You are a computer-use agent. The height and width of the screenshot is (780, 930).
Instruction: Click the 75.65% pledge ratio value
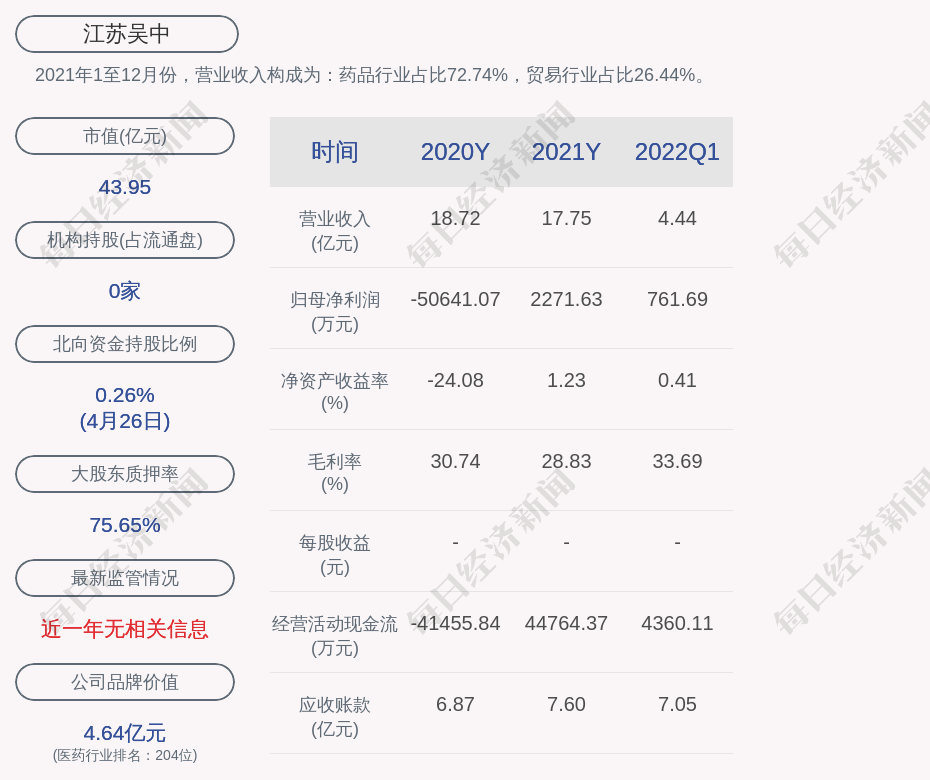click(125, 525)
